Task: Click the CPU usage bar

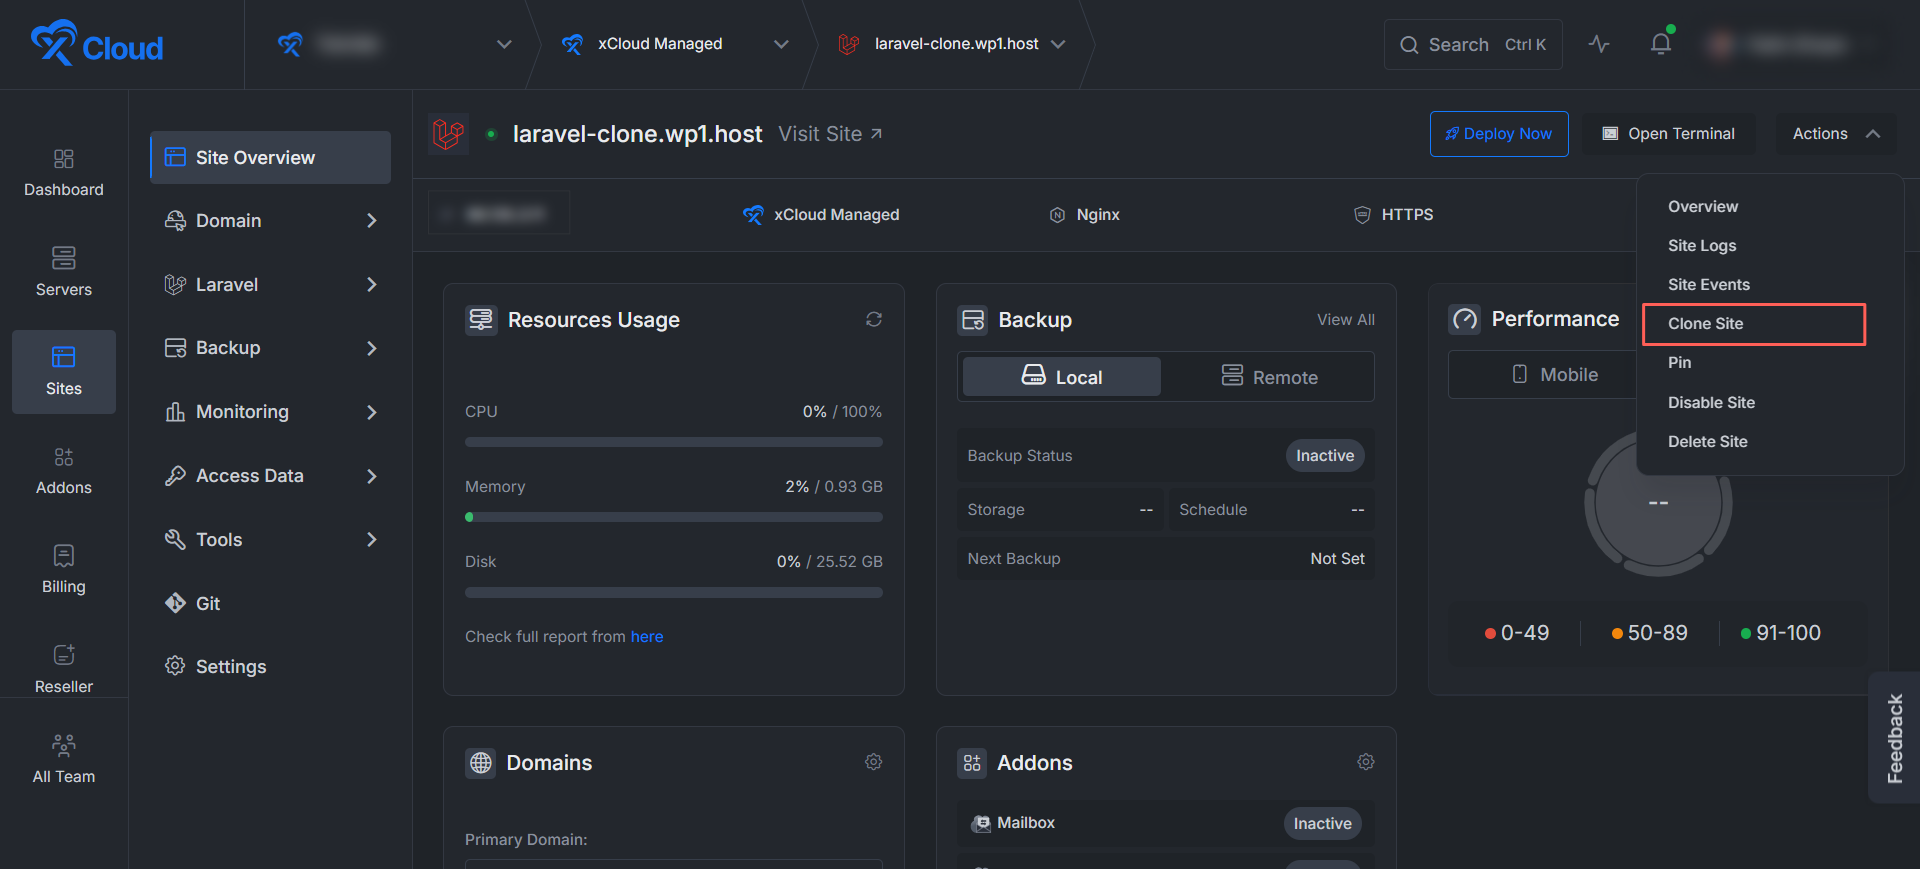Action: tap(674, 442)
